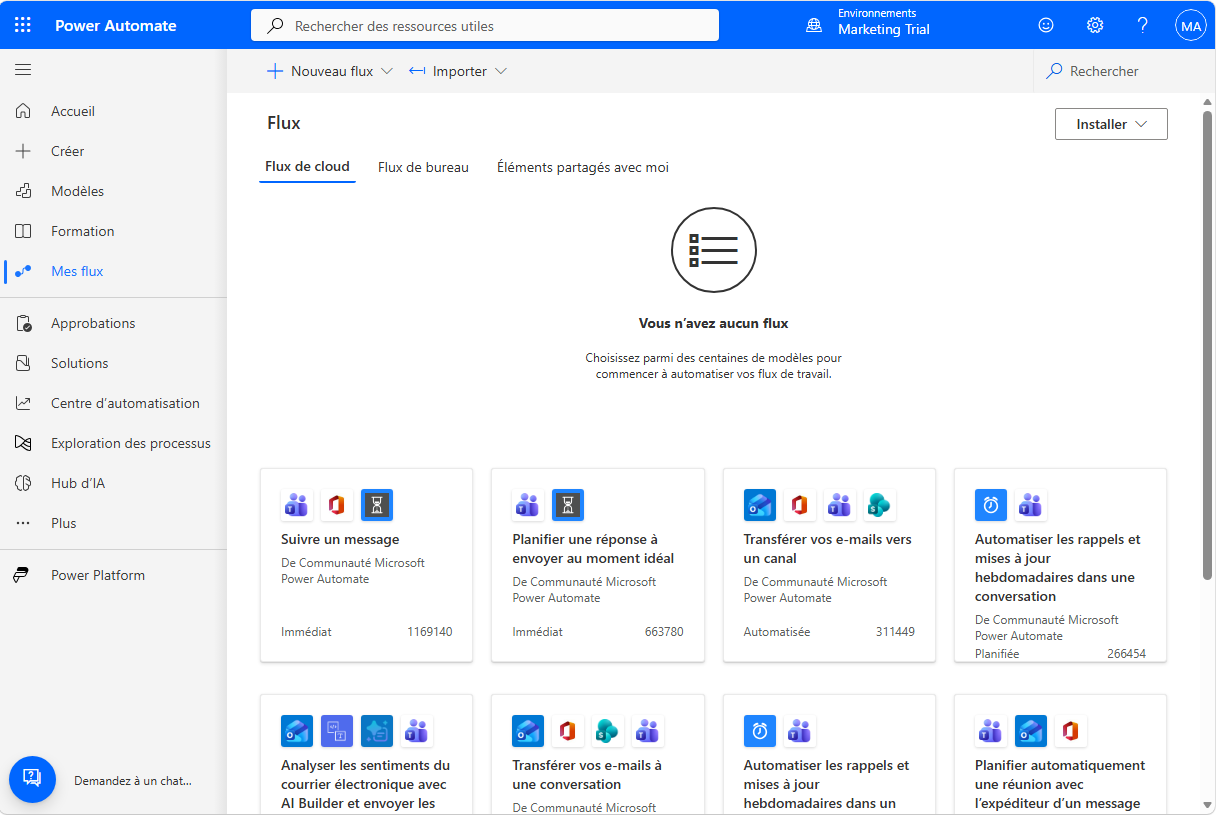Switch to the Flux de cloud tab
1216x815 pixels.
click(307, 167)
